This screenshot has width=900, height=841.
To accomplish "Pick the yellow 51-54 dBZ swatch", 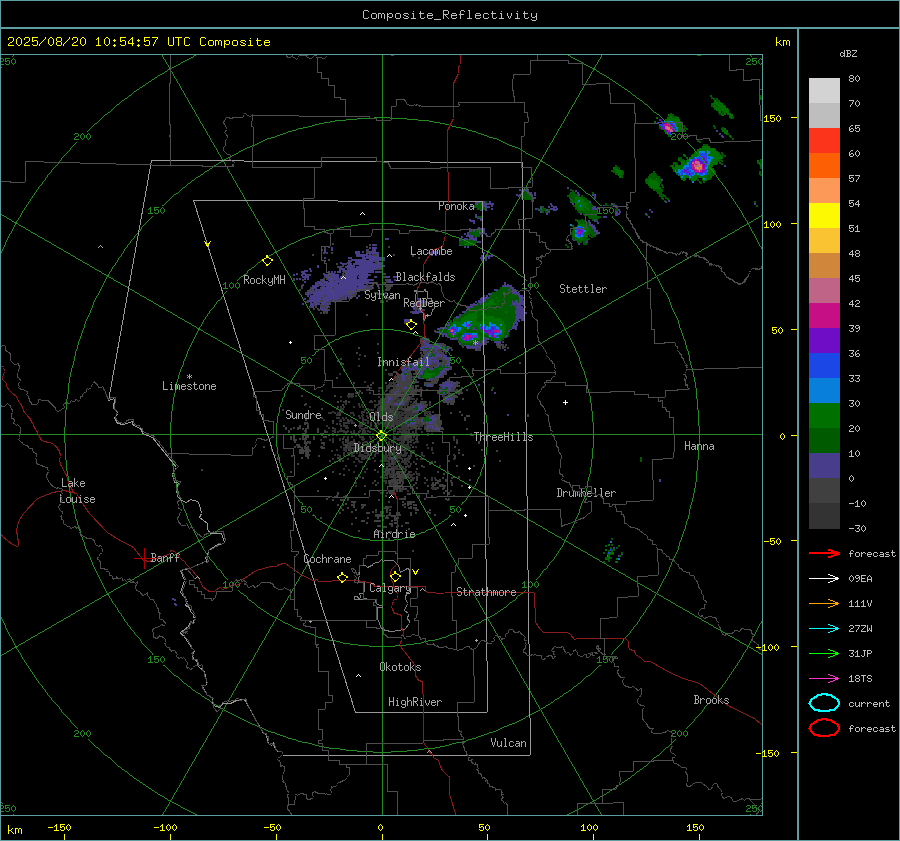I will point(824,216).
